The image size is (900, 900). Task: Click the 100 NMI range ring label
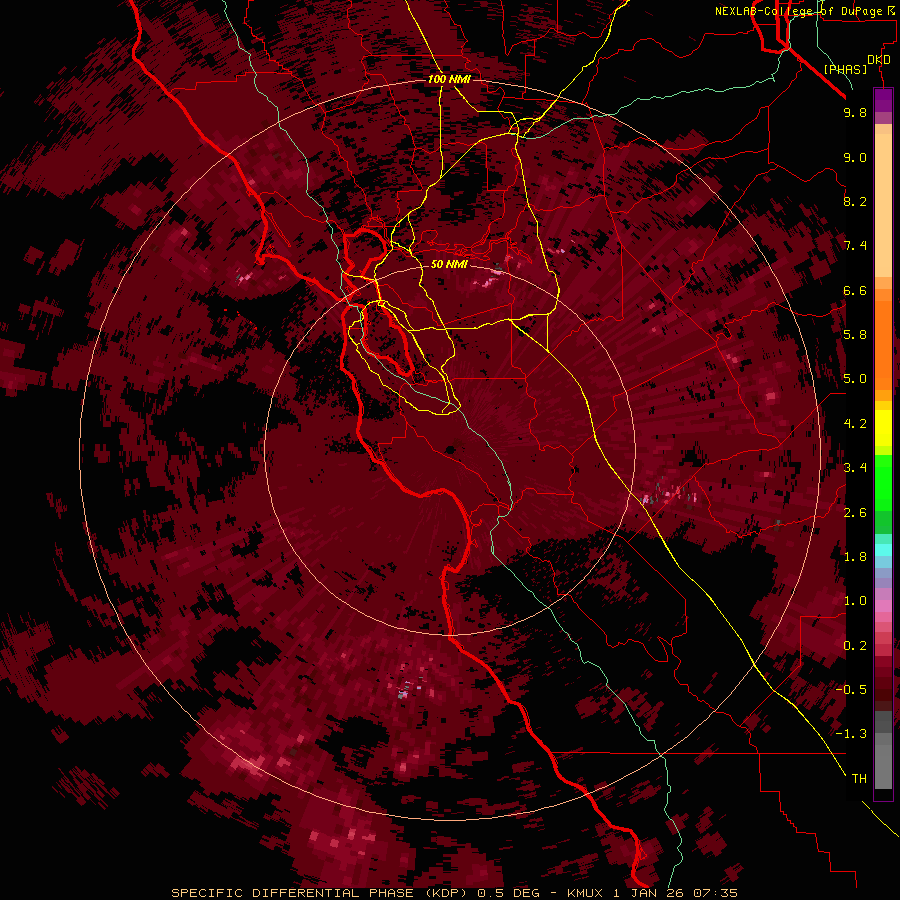click(449, 79)
